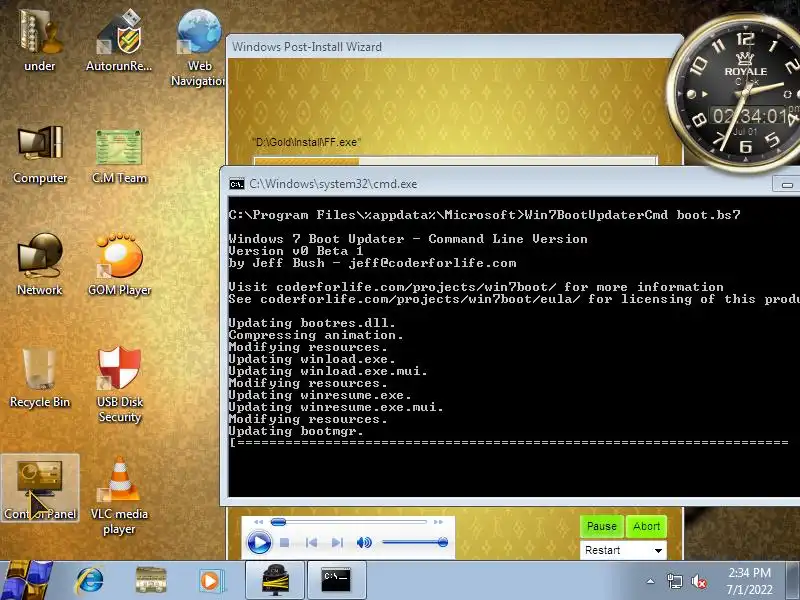Open the Recycle Bin
The image size is (800, 600).
point(40,378)
